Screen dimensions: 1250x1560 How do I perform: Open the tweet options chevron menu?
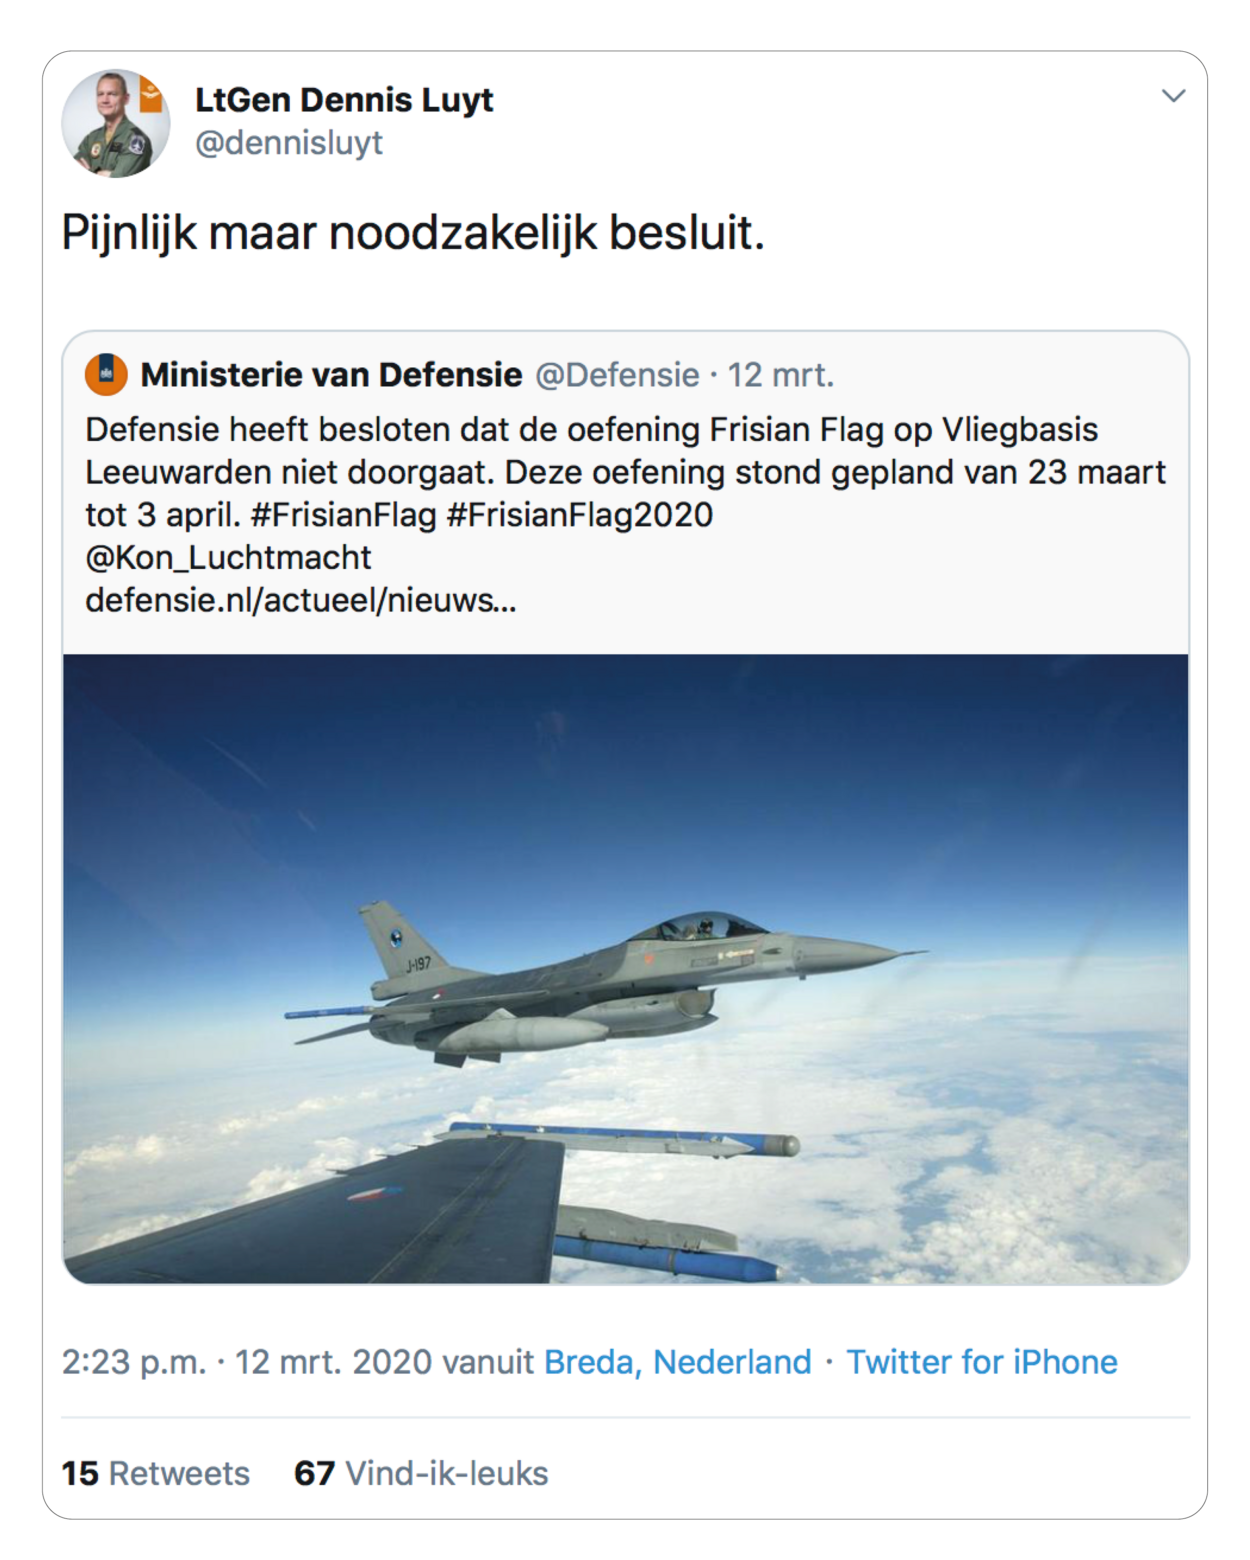click(1173, 96)
